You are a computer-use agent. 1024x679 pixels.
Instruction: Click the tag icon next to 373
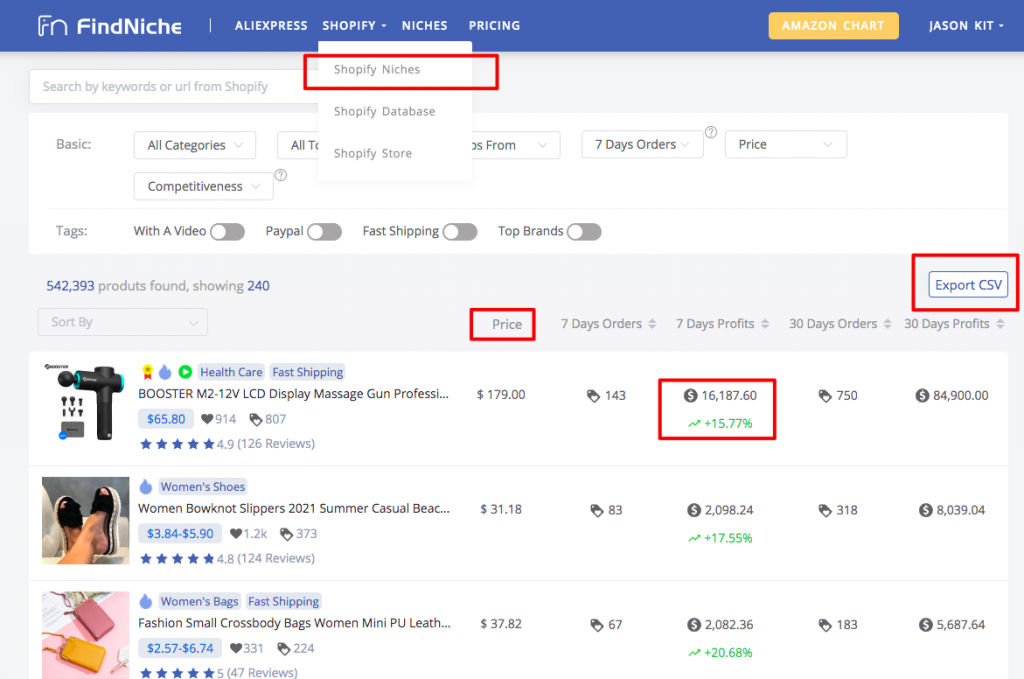pyautogui.click(x=286, y=534)
